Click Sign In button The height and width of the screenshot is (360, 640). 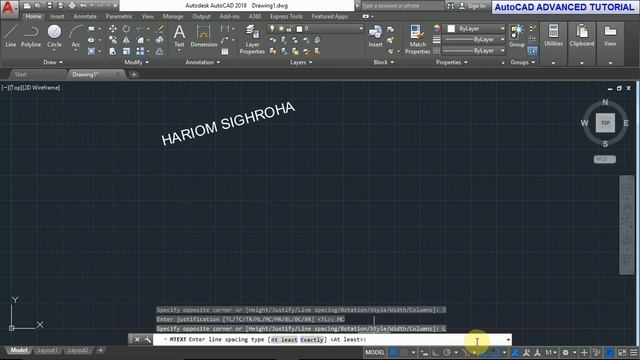473,6
